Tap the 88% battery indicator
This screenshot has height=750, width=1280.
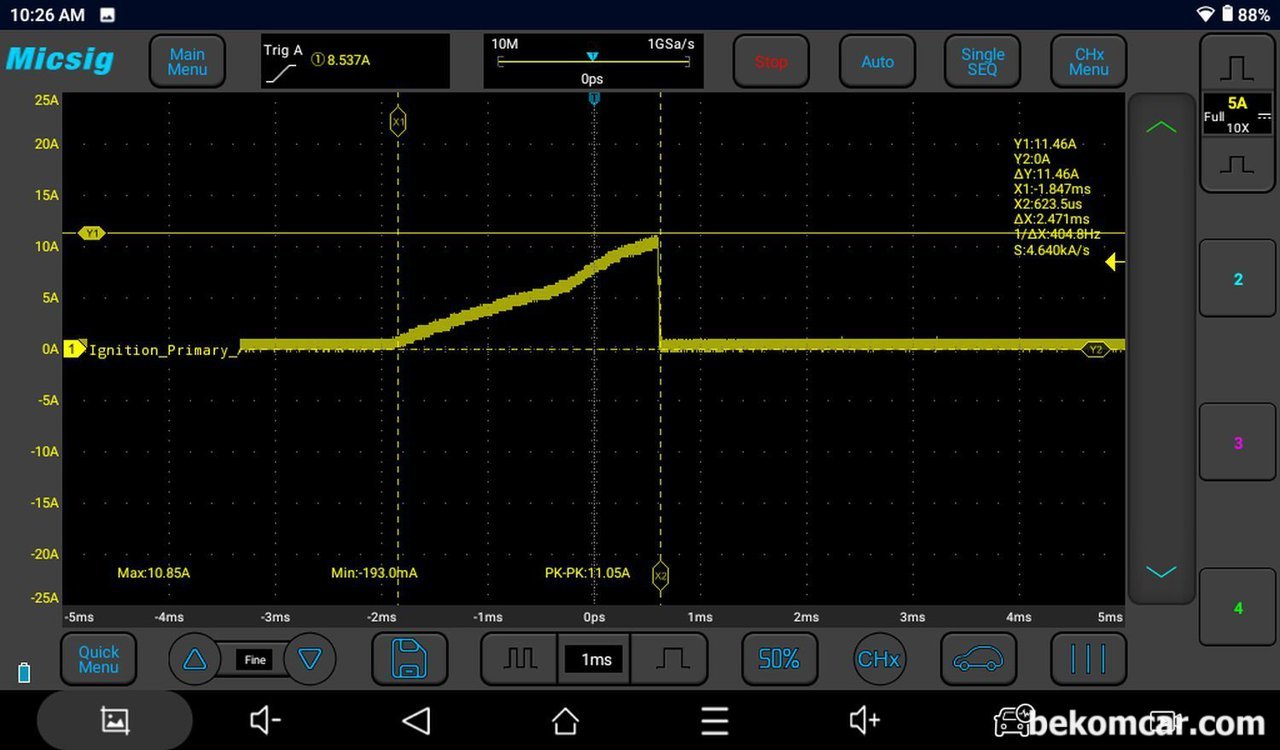pos(1246,14)
